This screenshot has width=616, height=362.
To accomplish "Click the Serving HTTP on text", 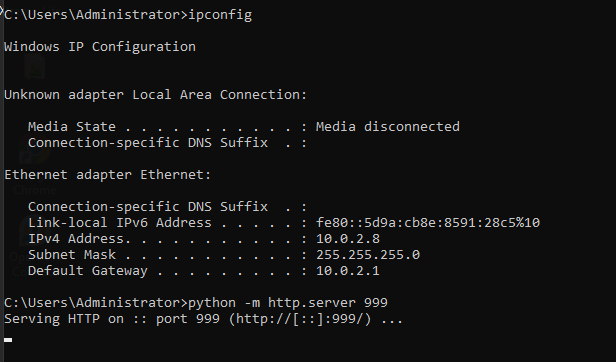I will click(64, 319).
